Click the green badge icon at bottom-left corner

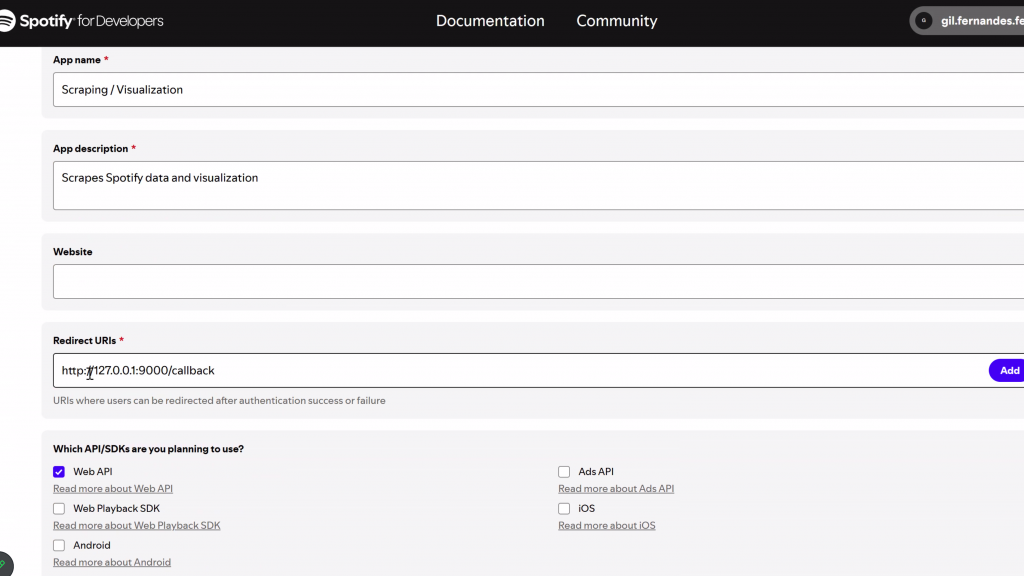[x=4, y=564]
